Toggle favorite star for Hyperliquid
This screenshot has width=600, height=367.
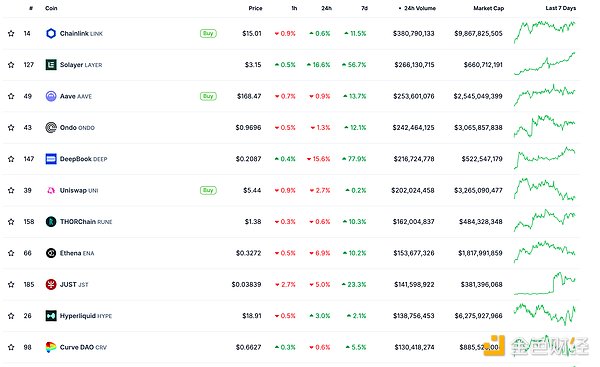pos(11,316)
